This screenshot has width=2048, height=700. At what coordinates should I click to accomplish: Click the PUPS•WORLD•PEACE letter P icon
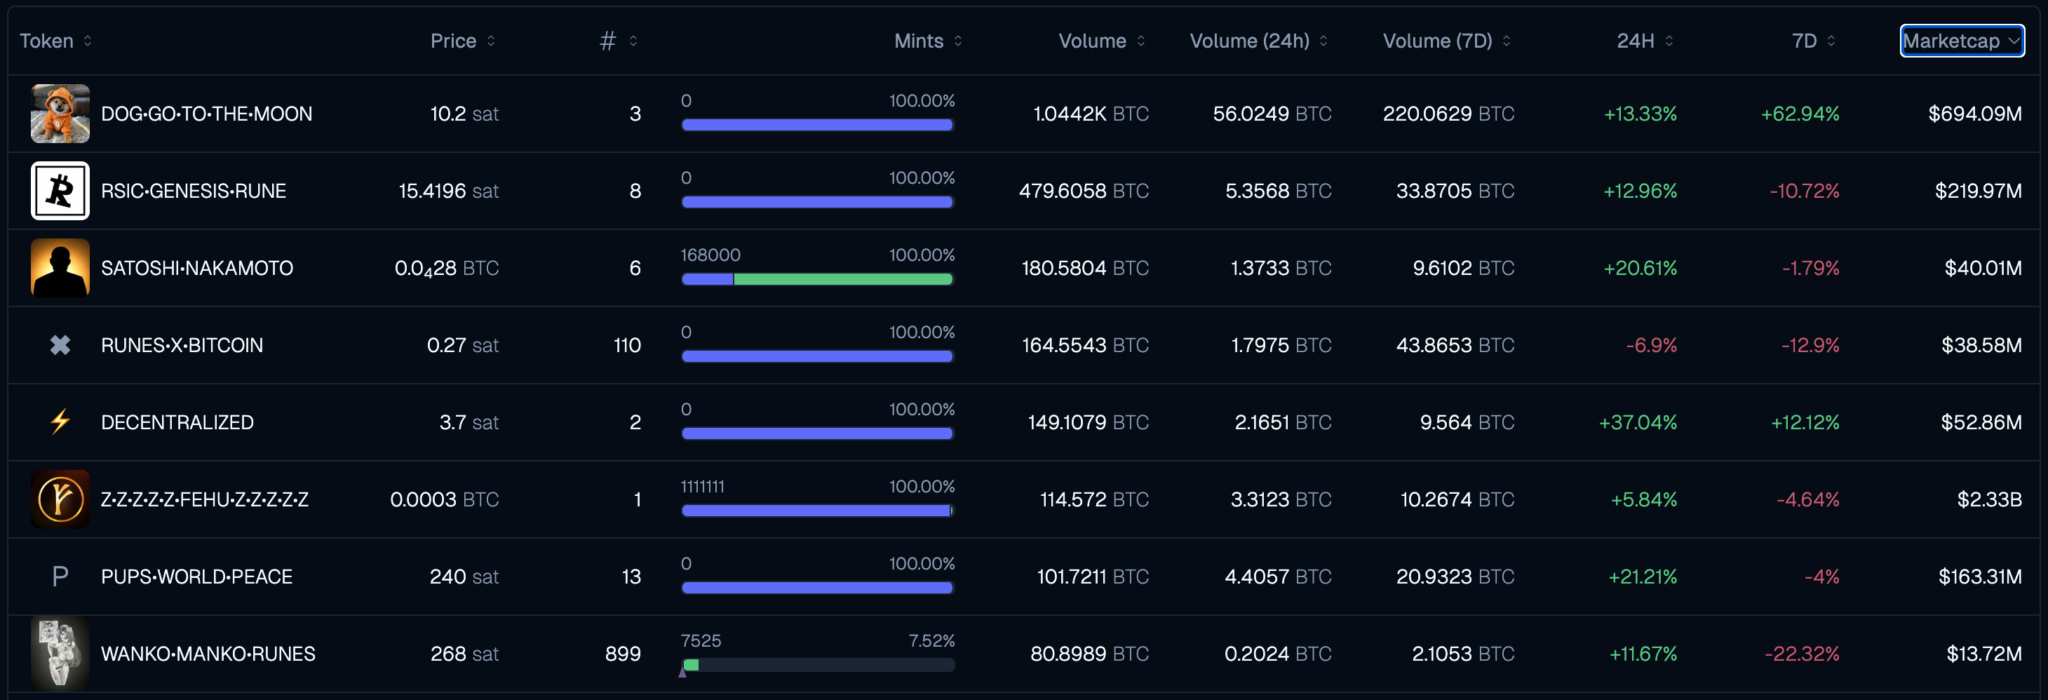60,577
